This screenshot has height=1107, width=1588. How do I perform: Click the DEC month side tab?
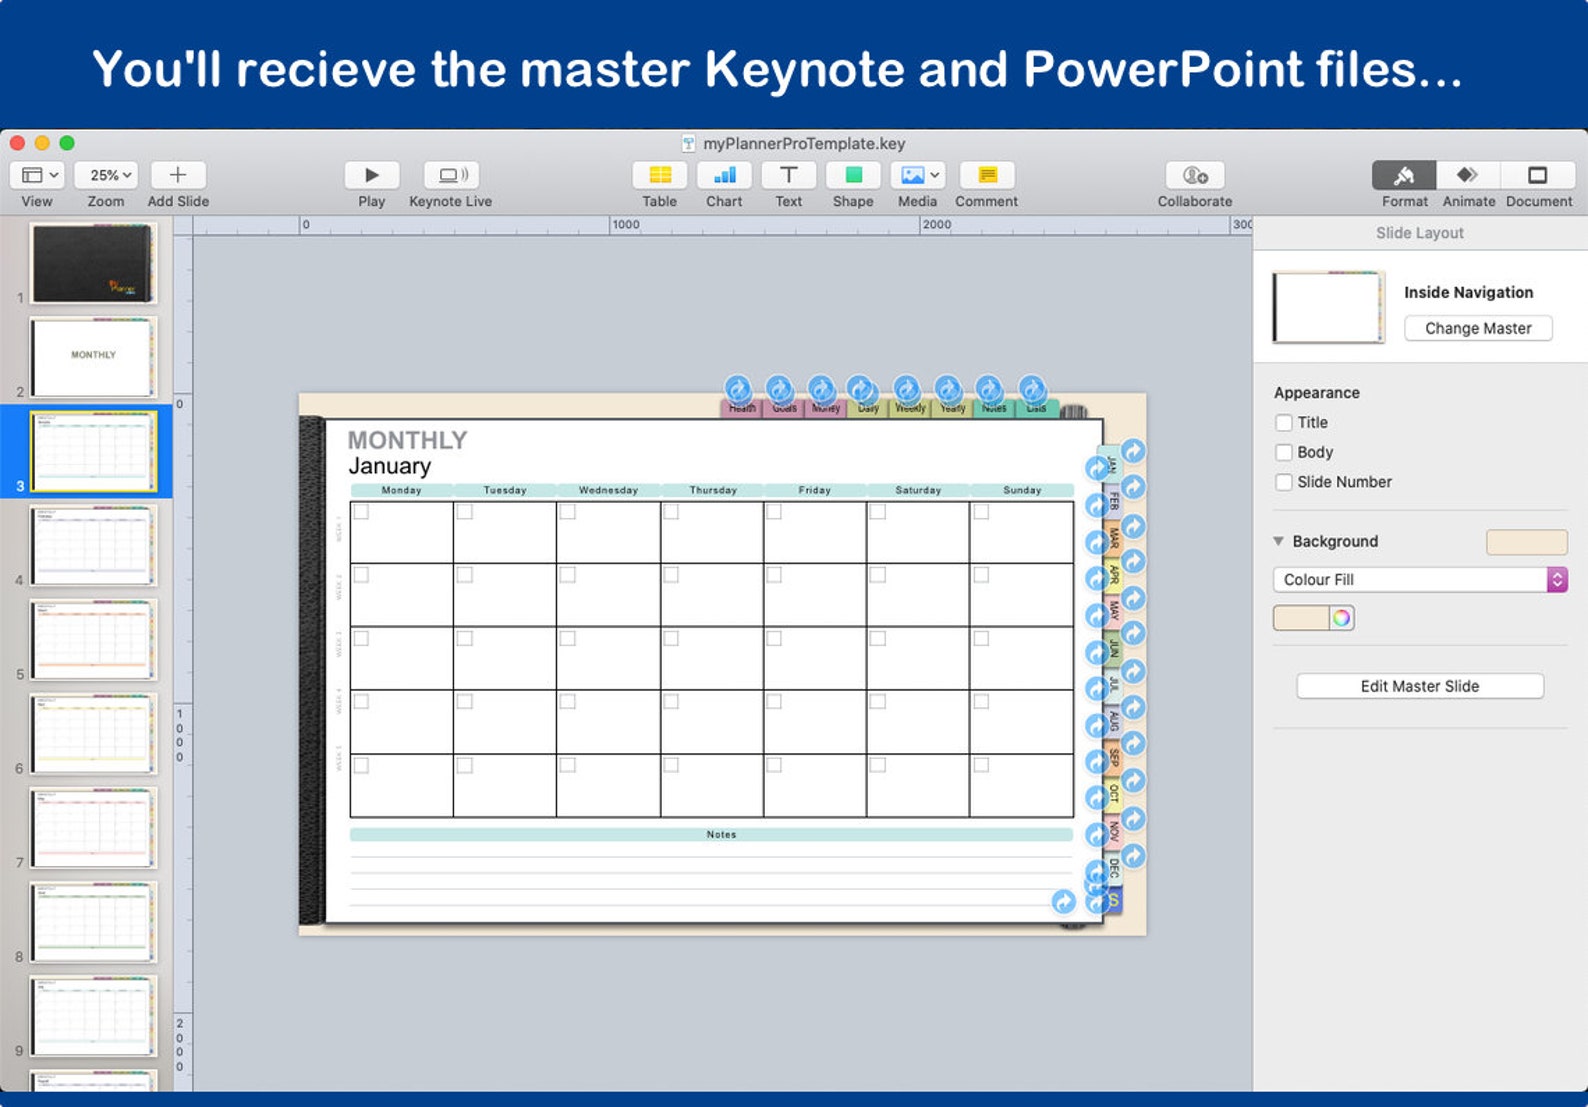pyautogui.click(x=1114, y=866)
